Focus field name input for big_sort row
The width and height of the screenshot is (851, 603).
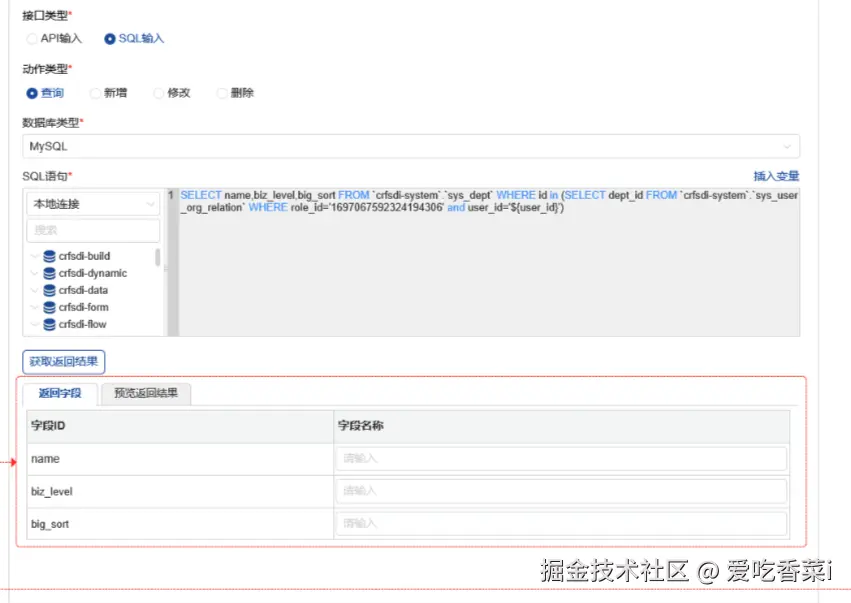click(561, 524)
